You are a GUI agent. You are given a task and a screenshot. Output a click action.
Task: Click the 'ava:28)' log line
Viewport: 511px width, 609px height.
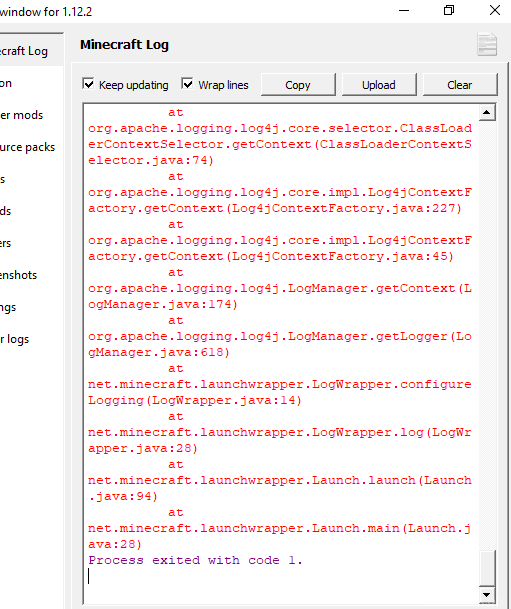(115, 544)
